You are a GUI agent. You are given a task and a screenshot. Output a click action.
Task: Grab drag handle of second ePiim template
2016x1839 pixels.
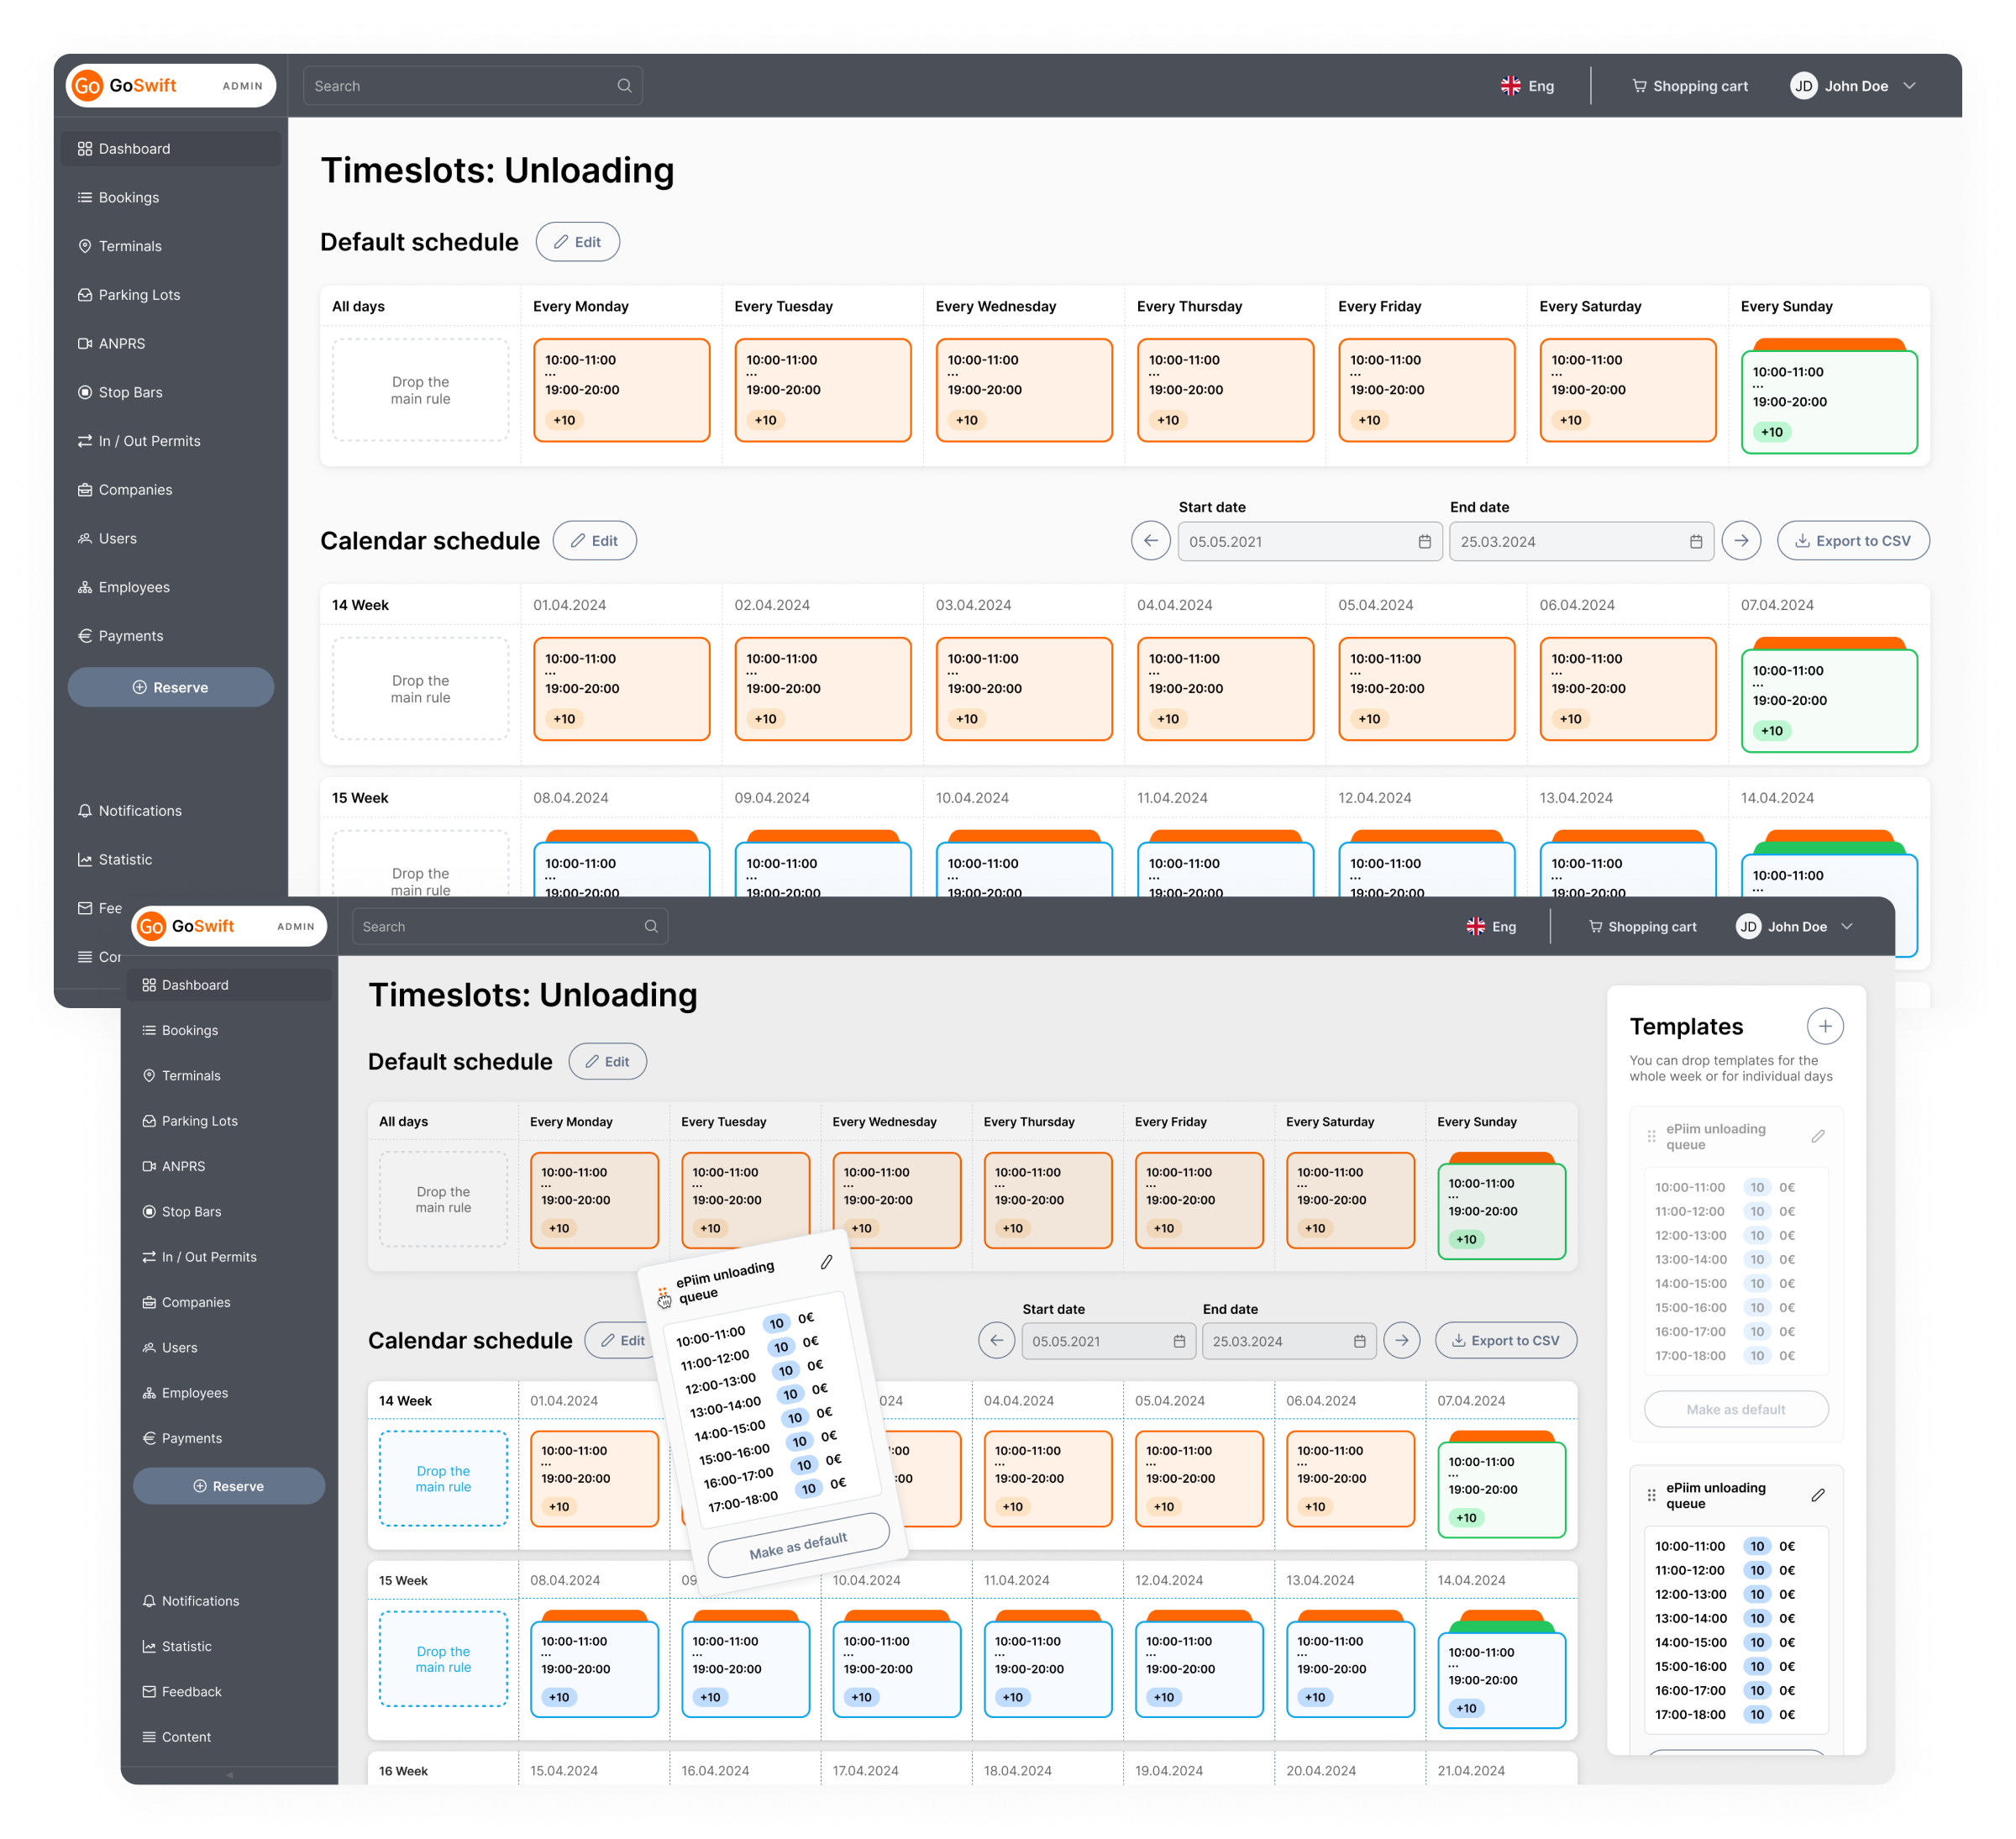1651,1495
